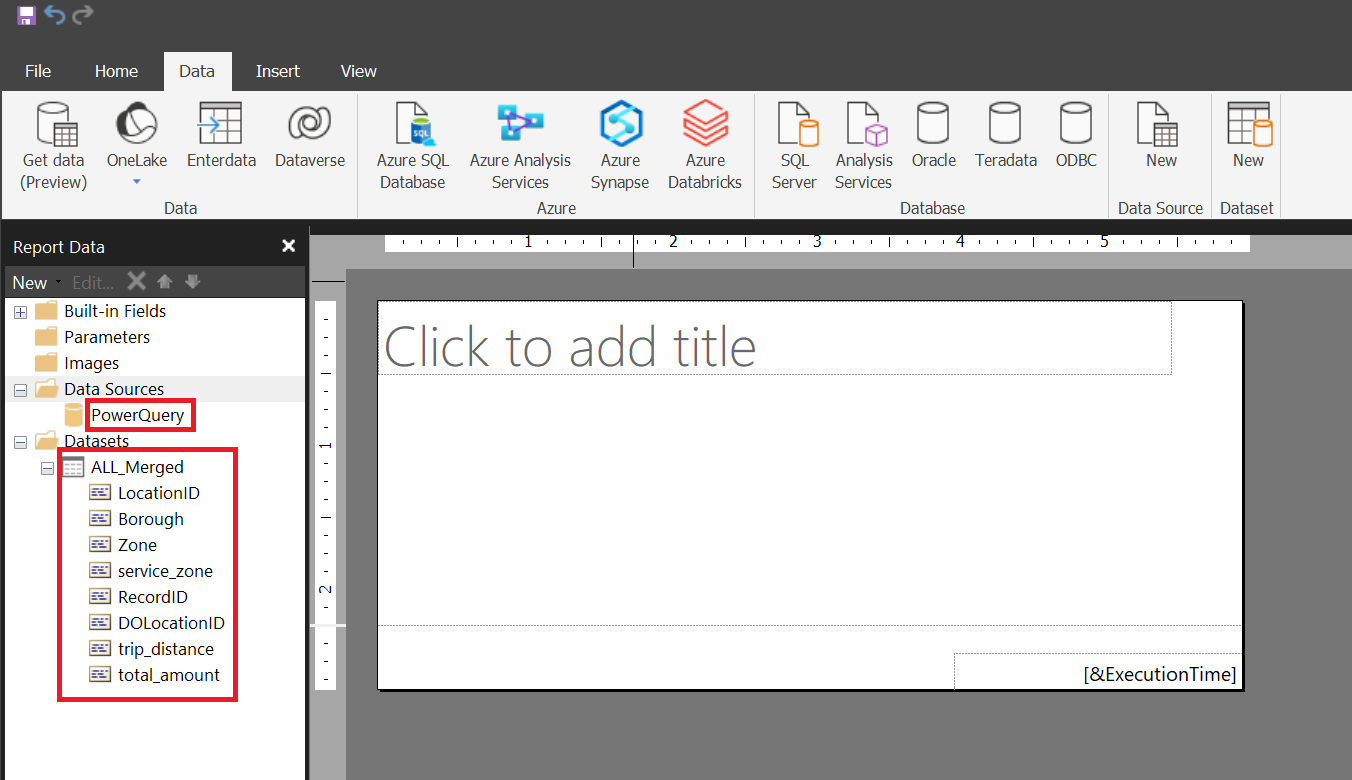Select the LocationID field
The width and height of the screenshot is (1352, 780).
pyautogui.click(x=159, y=493)
